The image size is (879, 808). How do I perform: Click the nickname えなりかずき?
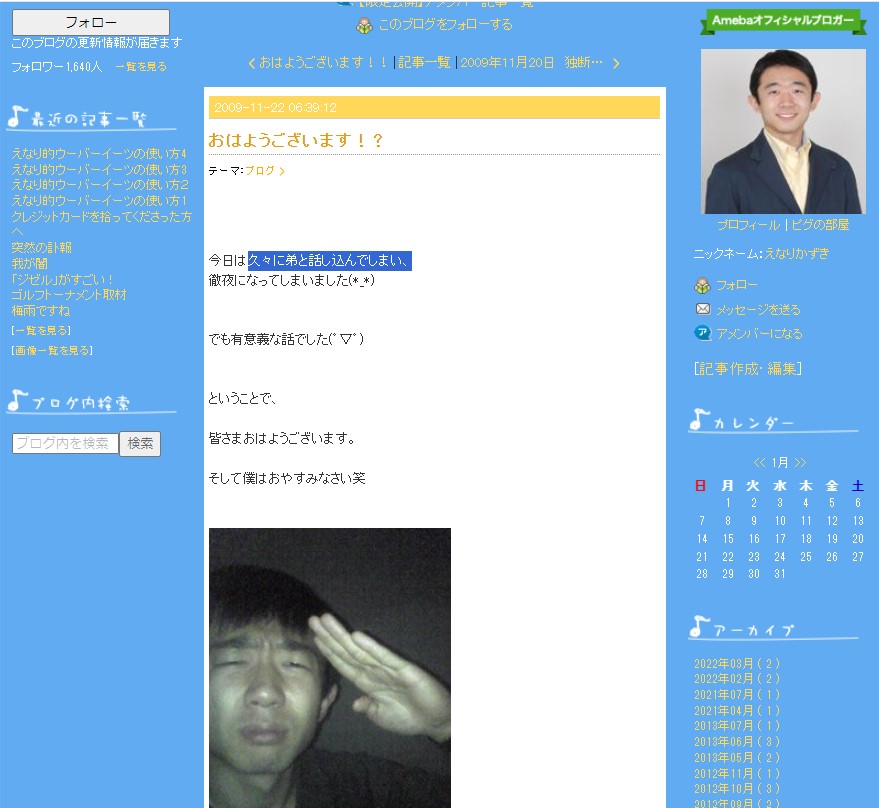tap(797, 254)
